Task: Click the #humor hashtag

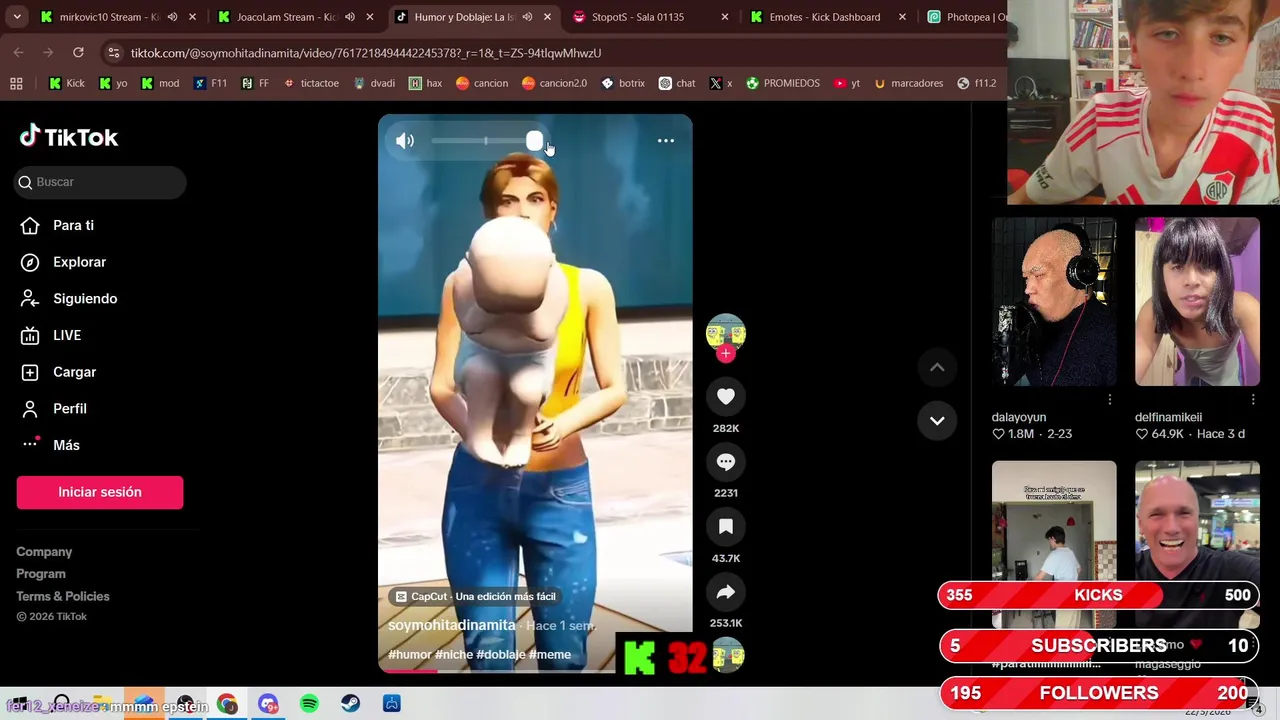Action: (410, 655)
